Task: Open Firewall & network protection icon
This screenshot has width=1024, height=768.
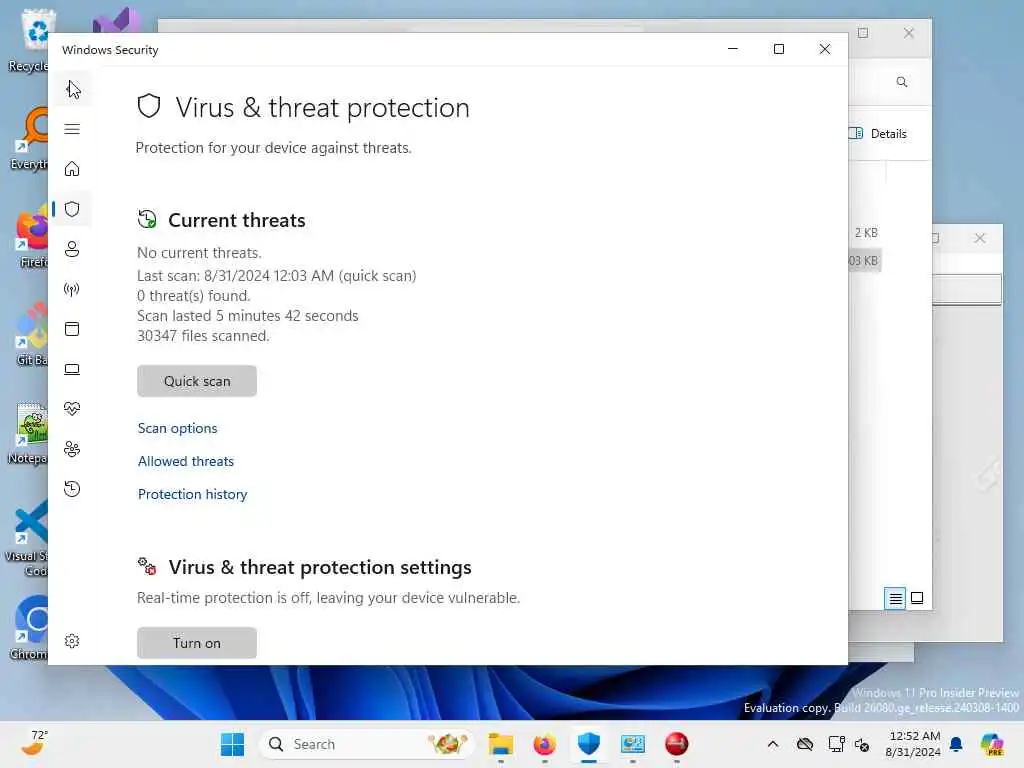Action: pyautogui.click(x=72, y=289)
